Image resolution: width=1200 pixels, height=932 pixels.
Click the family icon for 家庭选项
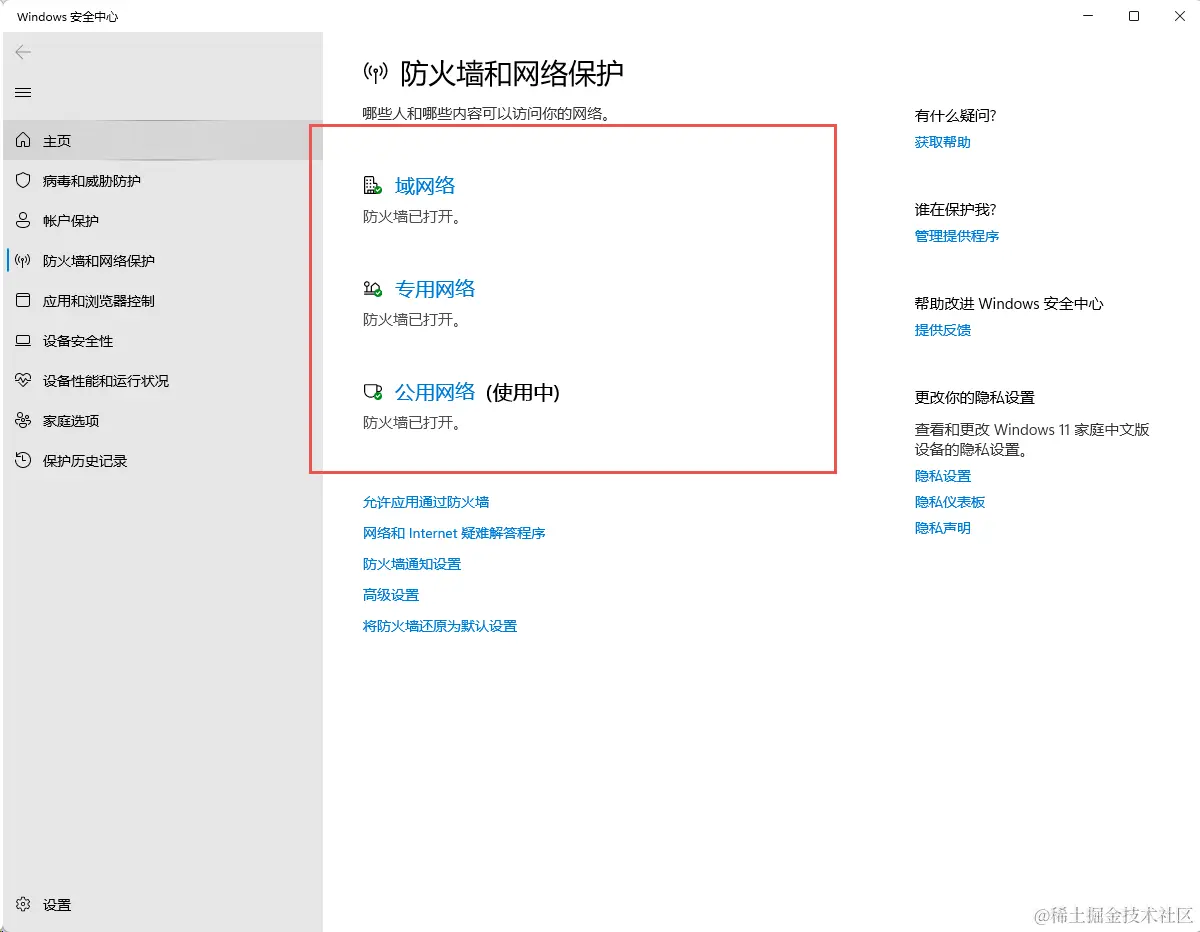click(x=23, y=421)
